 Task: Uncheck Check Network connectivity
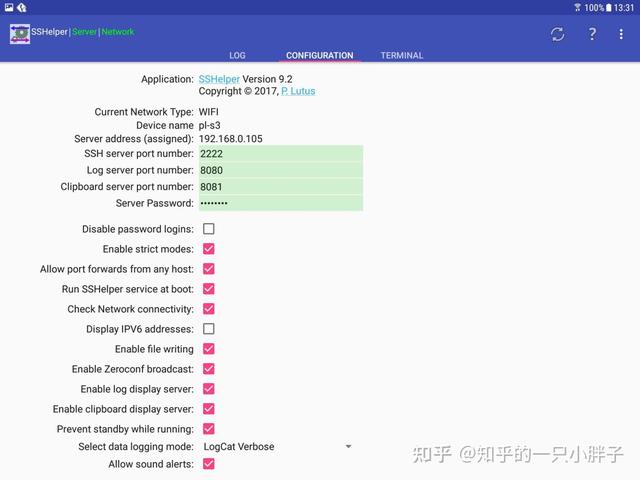[209, 309]
